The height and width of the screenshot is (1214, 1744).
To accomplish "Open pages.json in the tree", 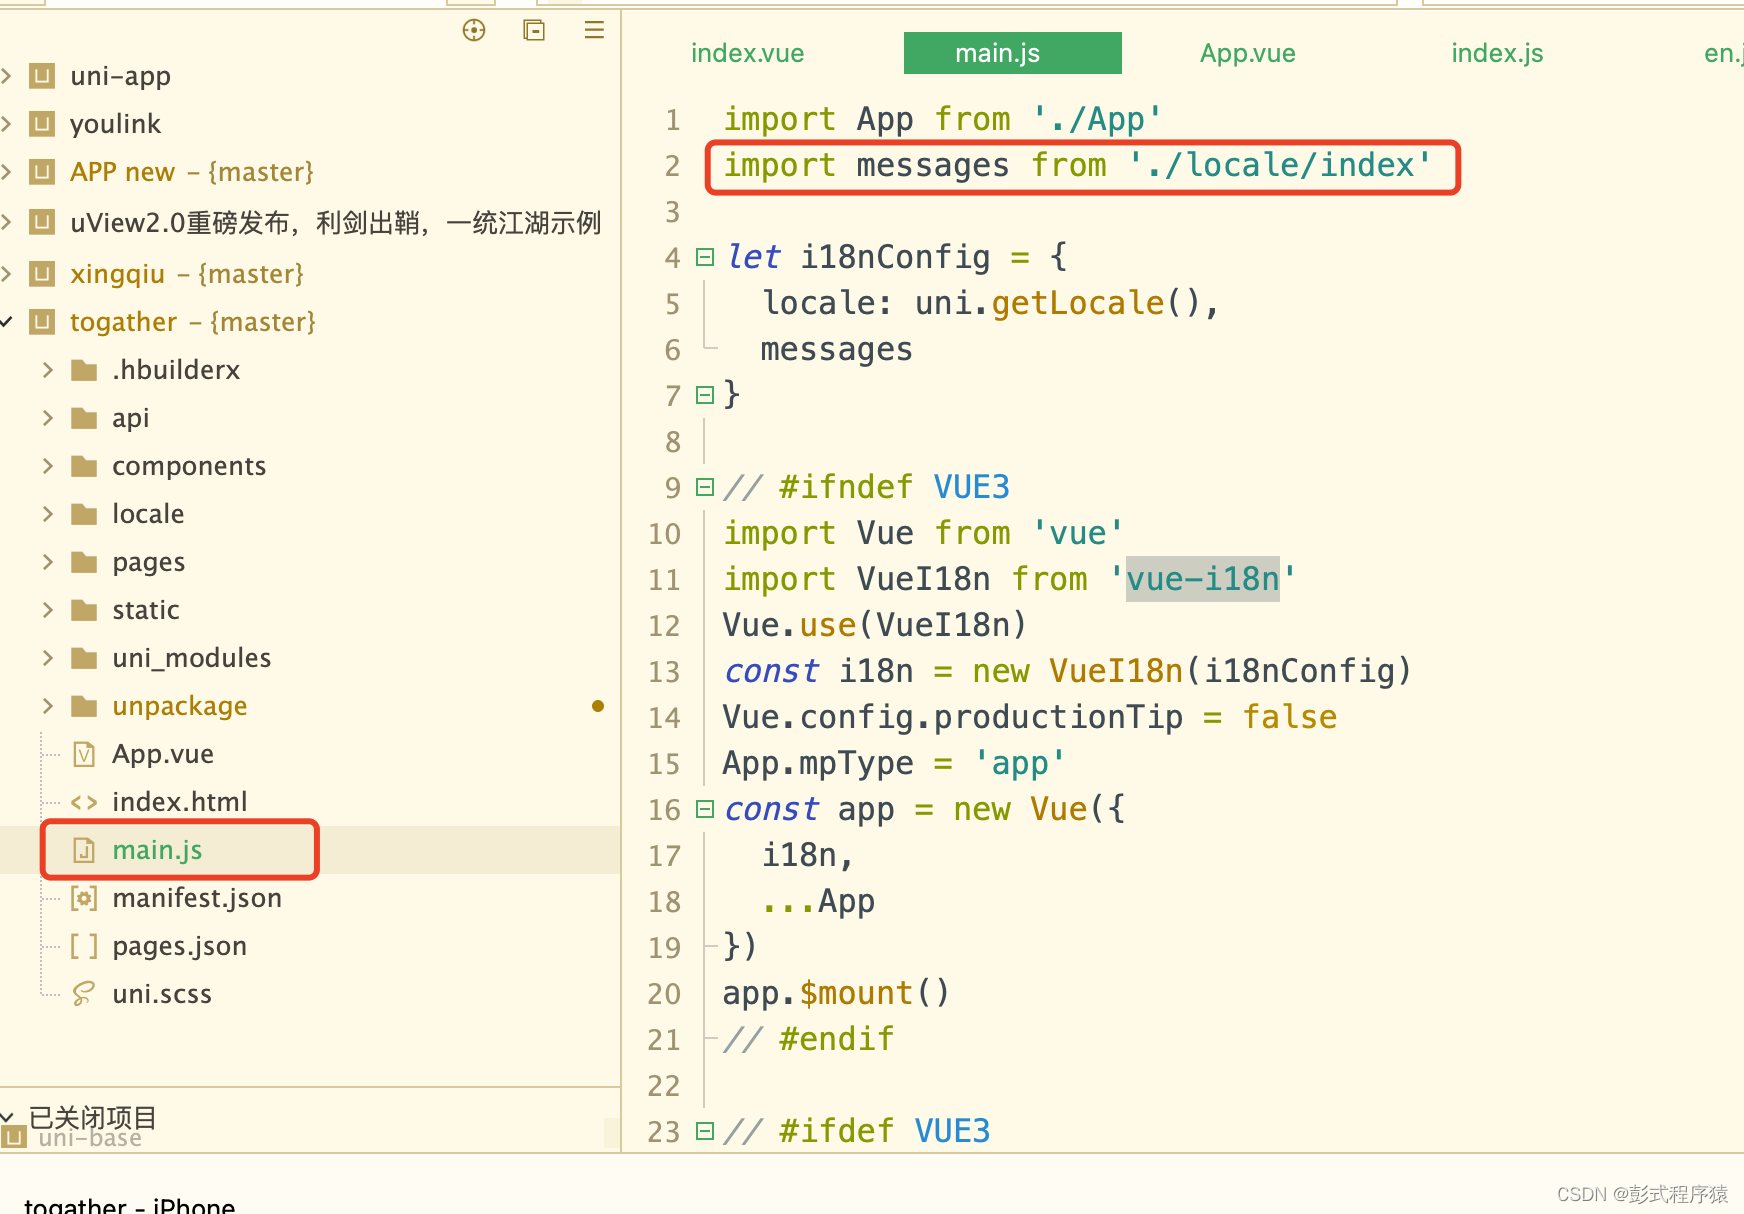I will [x=179, y=946].
